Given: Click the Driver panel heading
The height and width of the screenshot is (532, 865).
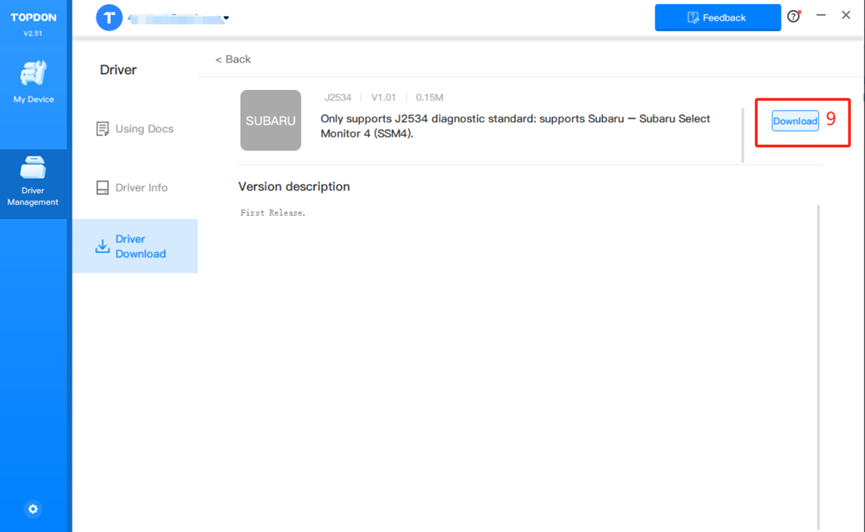Looking at the screenshot, I should click(118, 70).
